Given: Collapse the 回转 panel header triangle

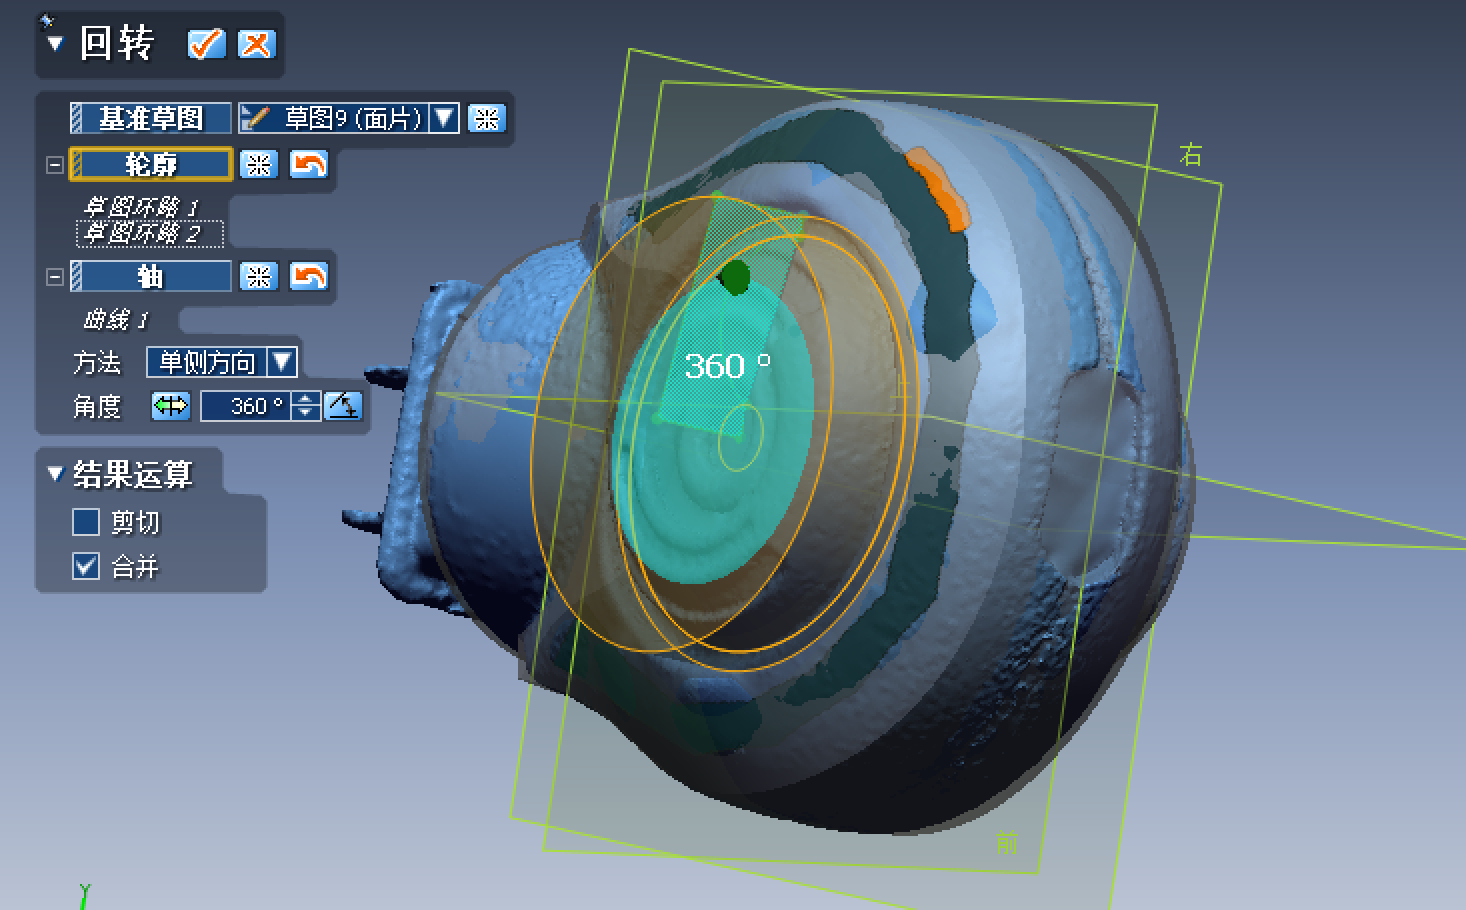Looking at the screenshot, I should 55,44.
